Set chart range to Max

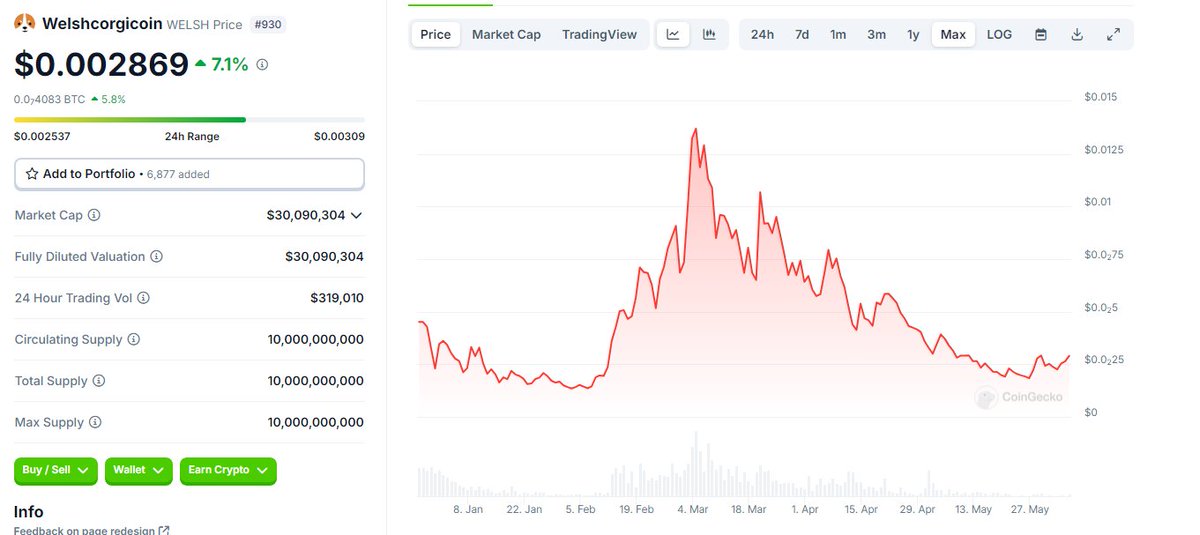tap(953, 35)
